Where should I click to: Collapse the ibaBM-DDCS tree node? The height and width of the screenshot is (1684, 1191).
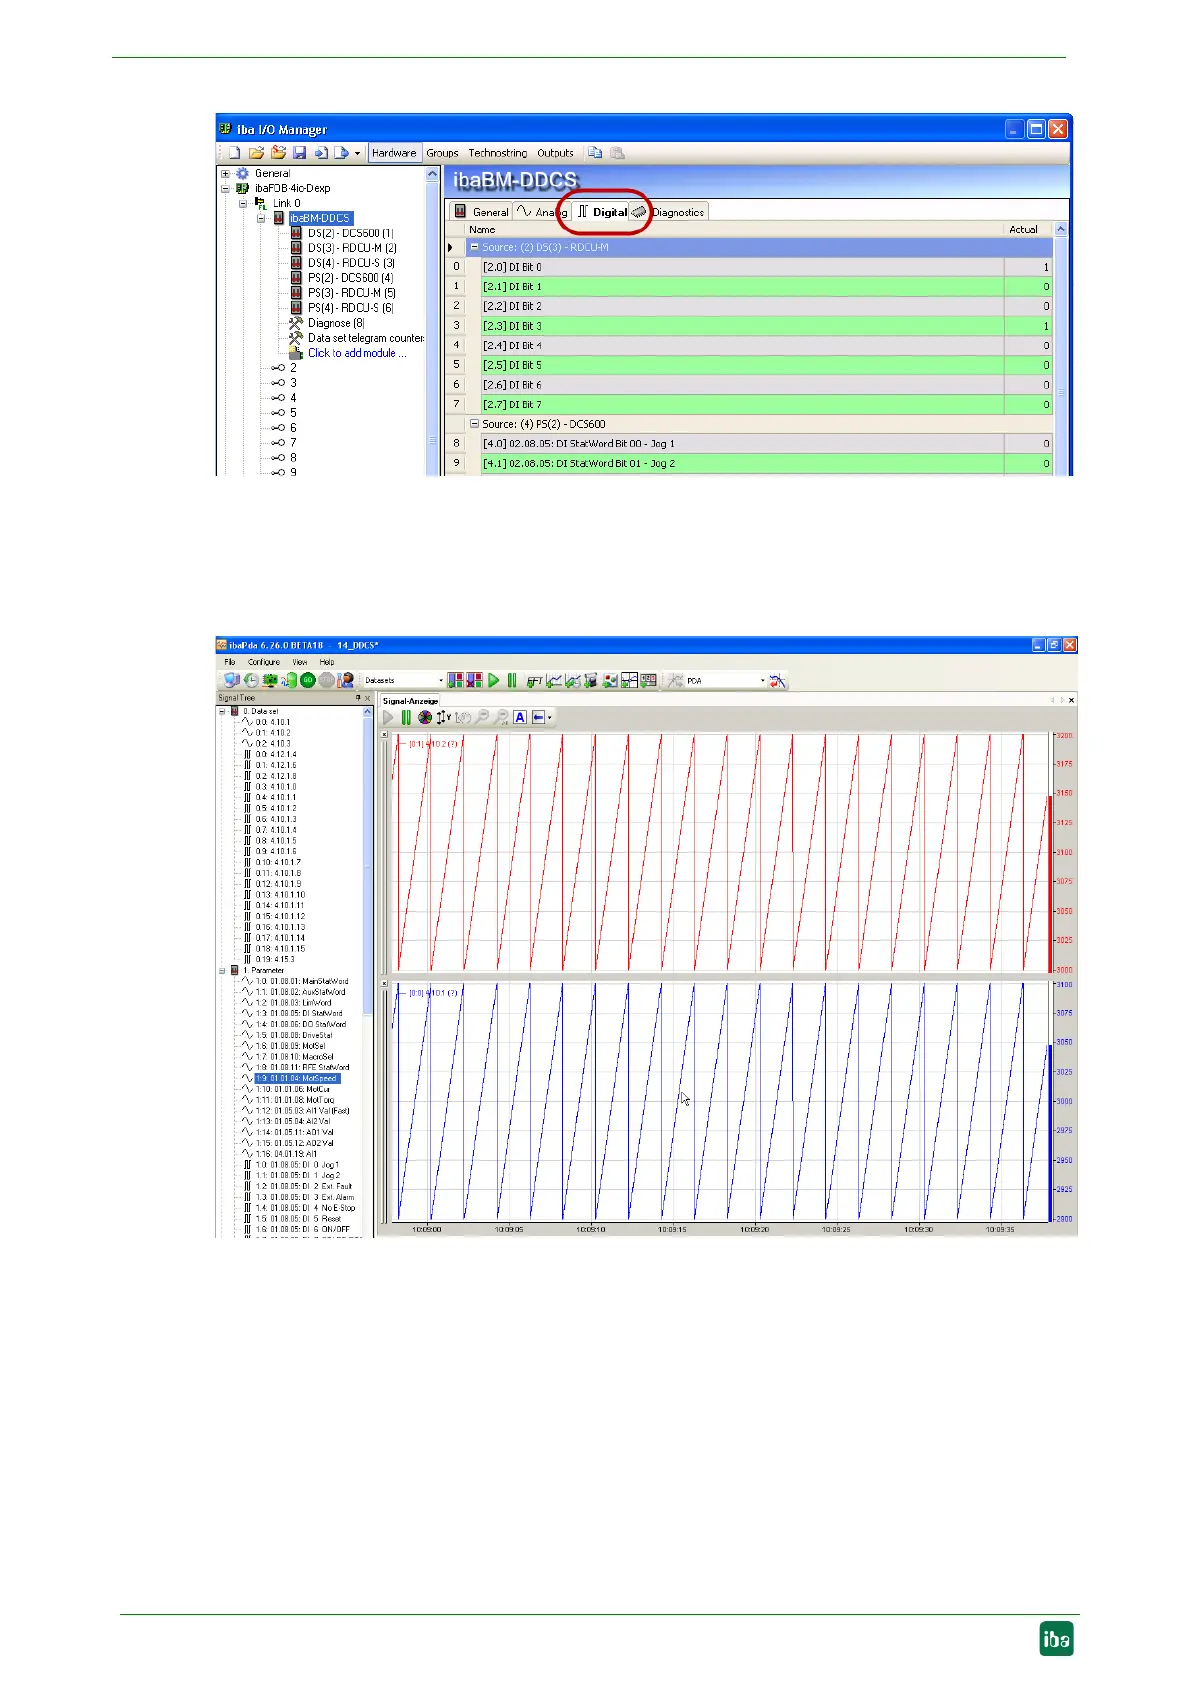click(x=261, y=218)
